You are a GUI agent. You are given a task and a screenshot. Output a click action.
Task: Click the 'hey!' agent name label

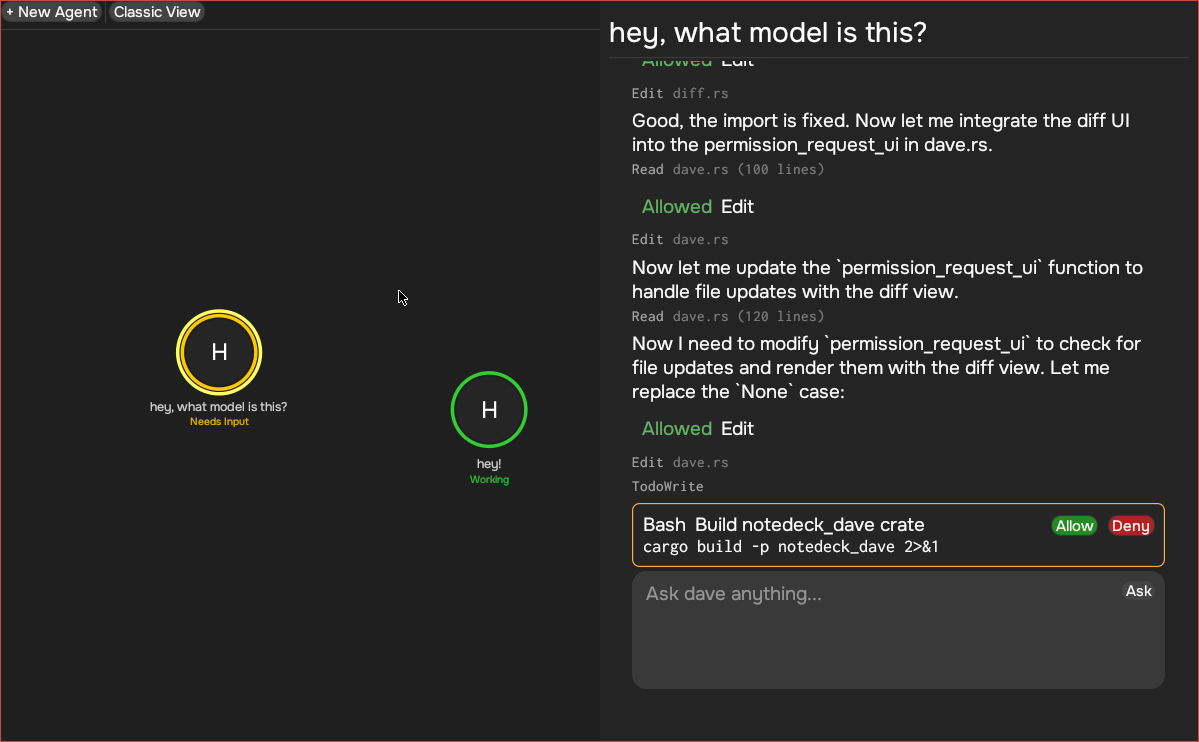(x=489, y=464)
